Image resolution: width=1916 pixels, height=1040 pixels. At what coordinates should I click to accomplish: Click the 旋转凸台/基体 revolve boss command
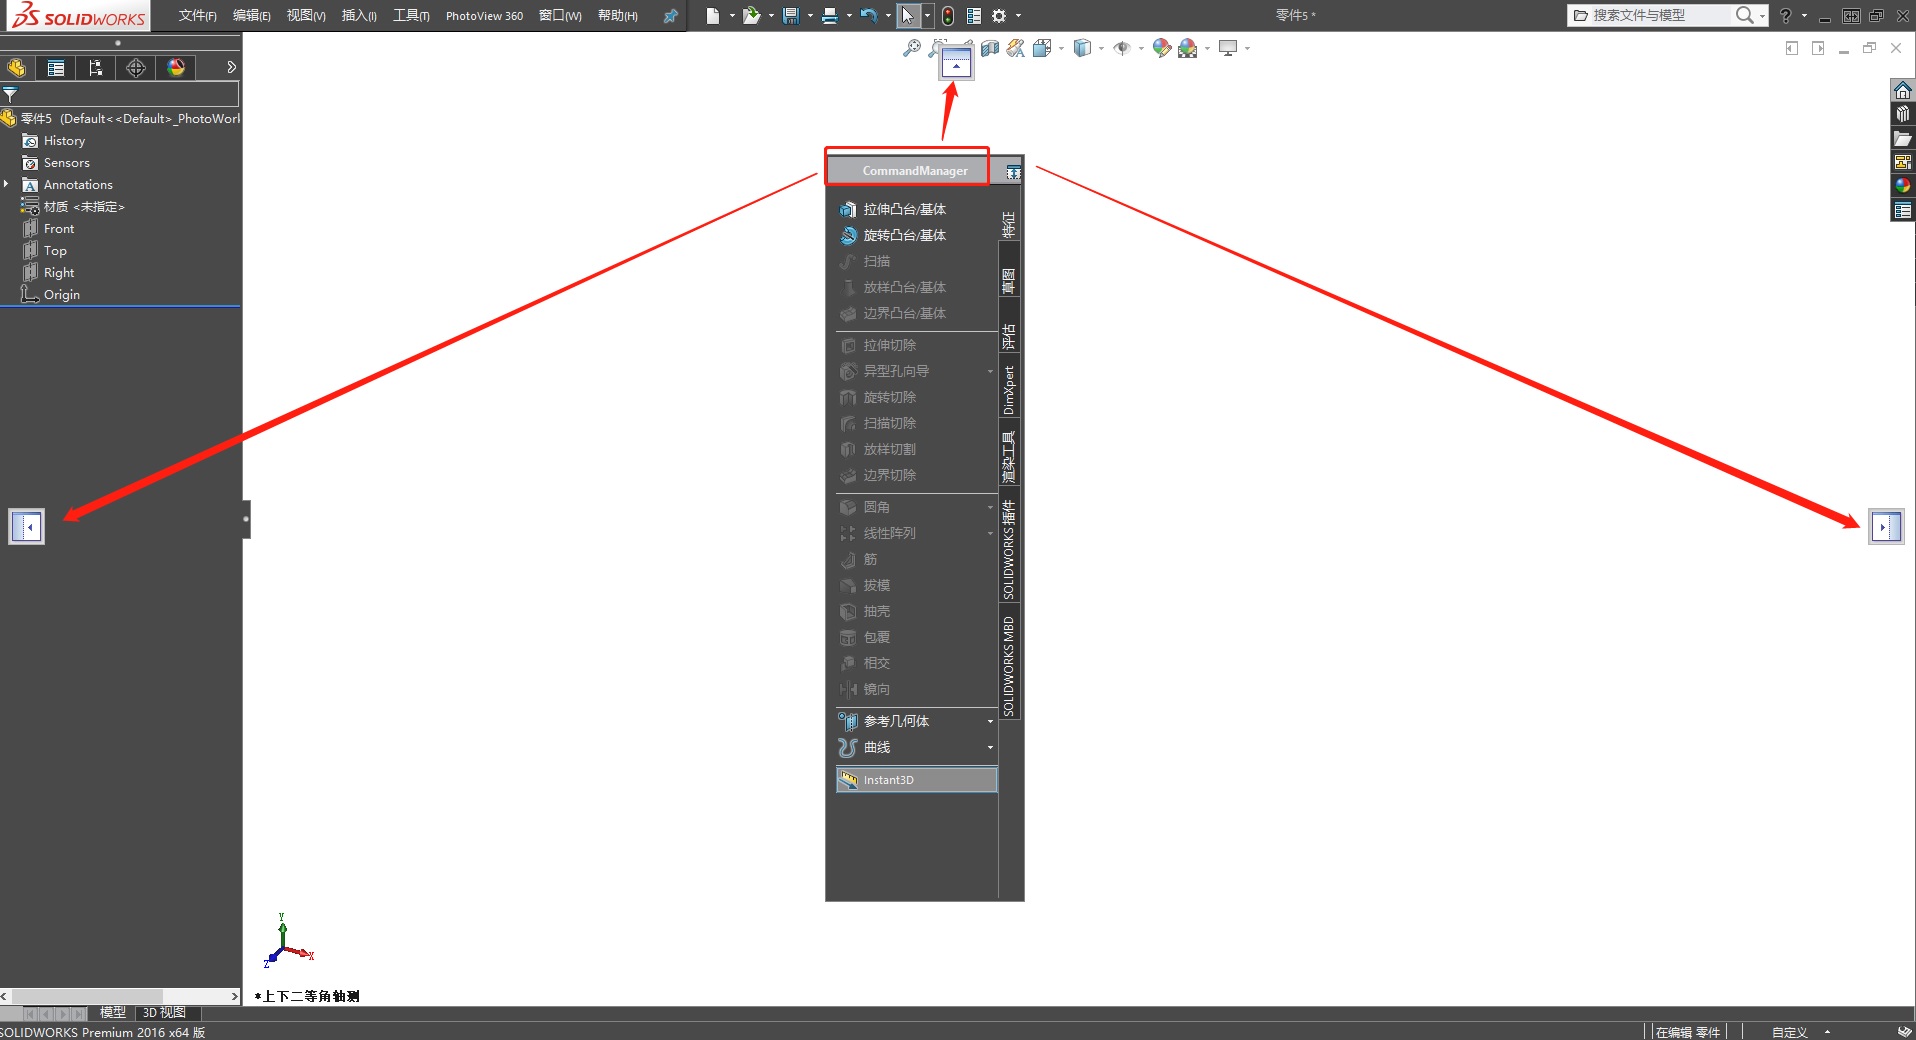893,235
